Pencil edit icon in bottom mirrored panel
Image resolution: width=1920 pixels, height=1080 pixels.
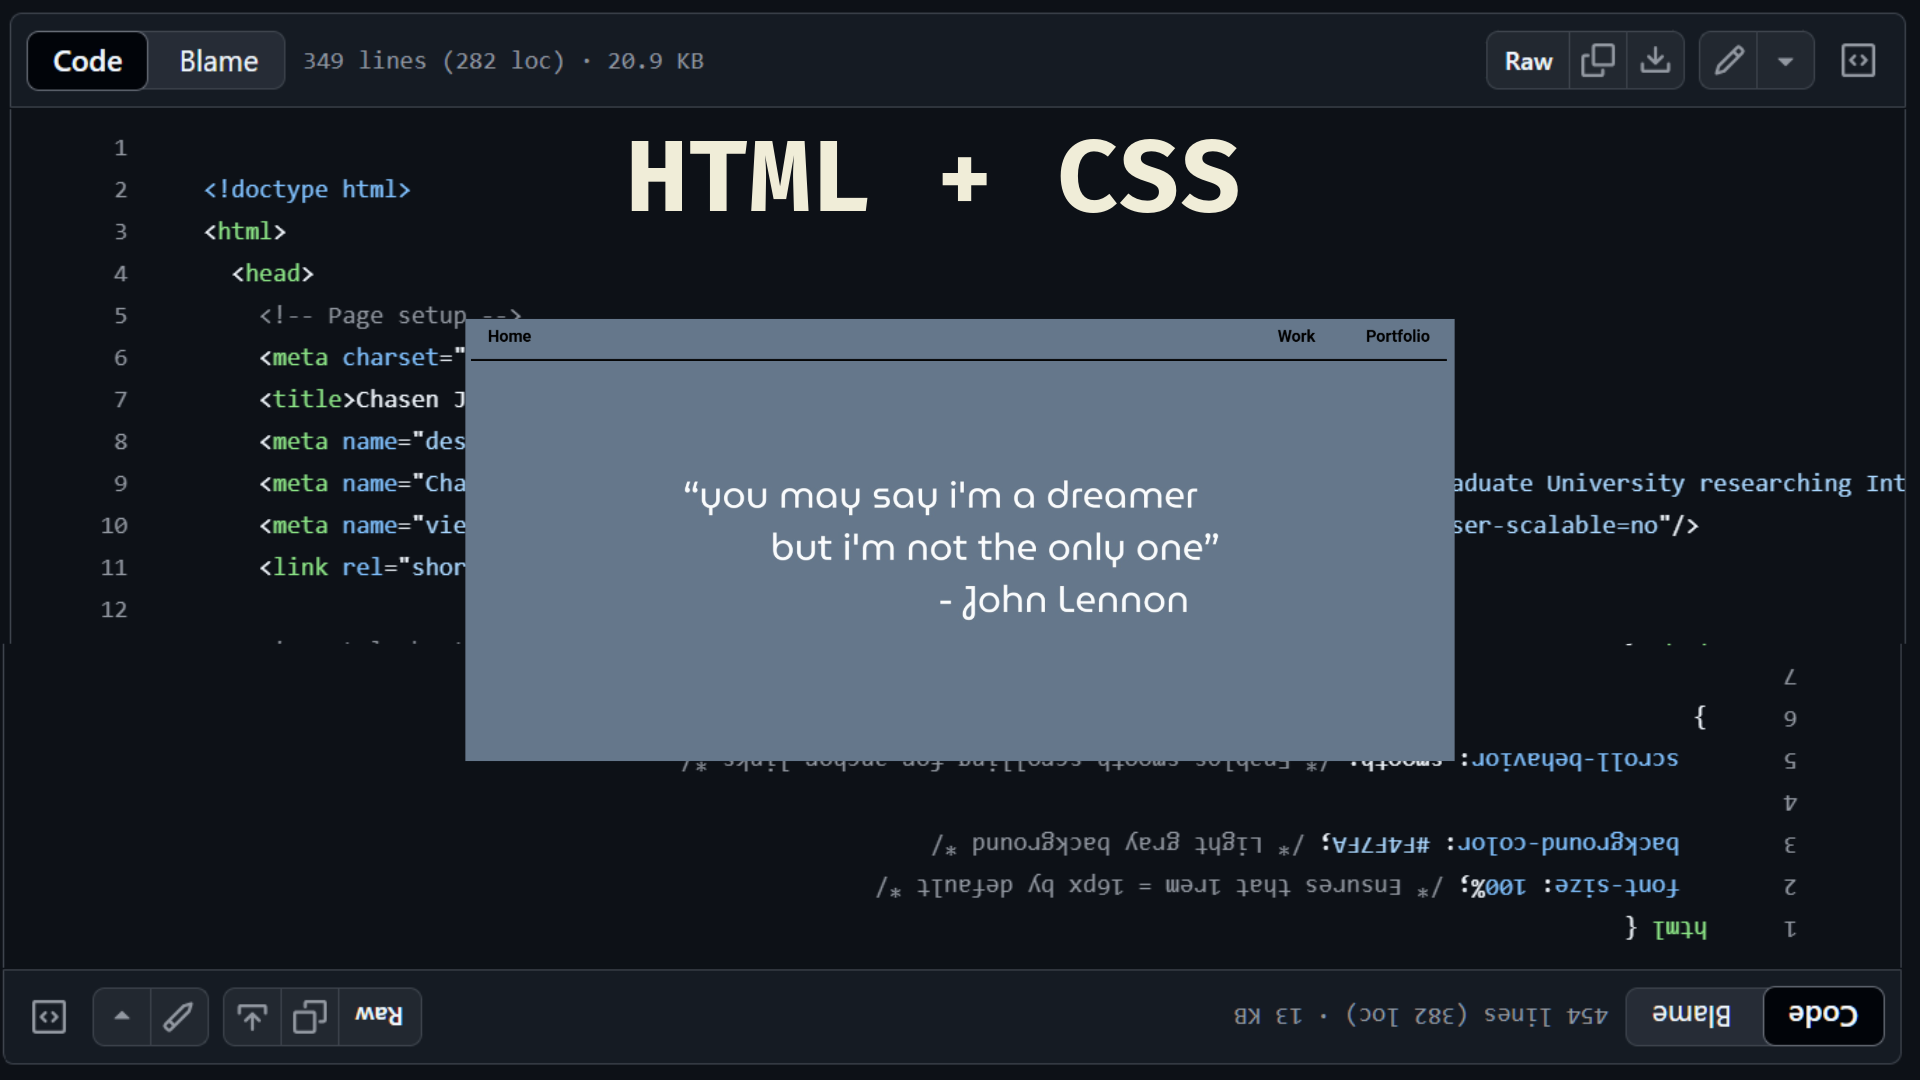point(179,1016)
